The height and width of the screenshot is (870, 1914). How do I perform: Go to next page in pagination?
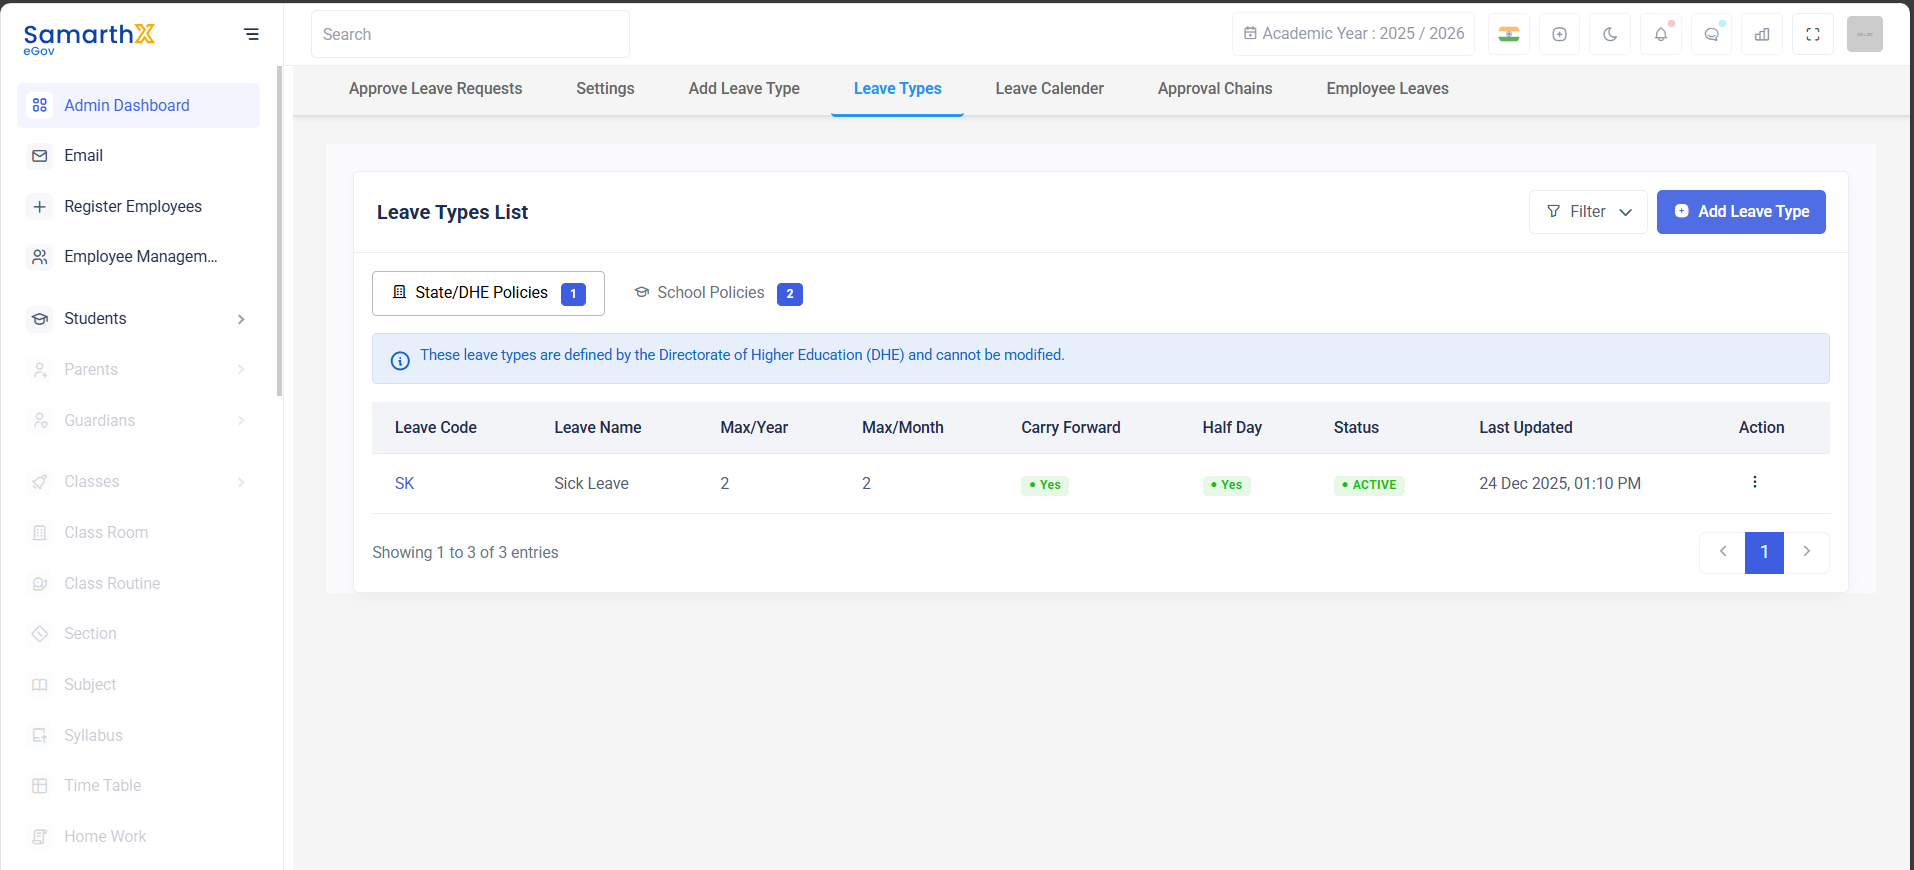coord(1806,552)
